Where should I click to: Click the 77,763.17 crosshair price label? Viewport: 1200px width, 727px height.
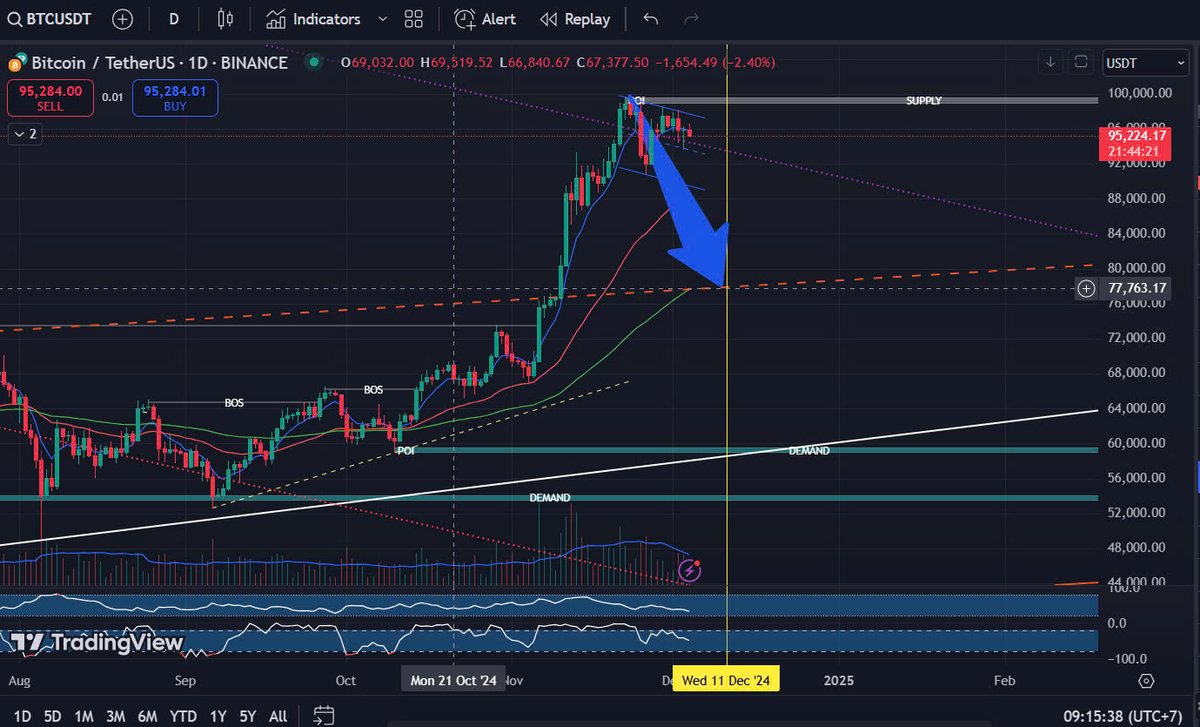coord(1137,289)
